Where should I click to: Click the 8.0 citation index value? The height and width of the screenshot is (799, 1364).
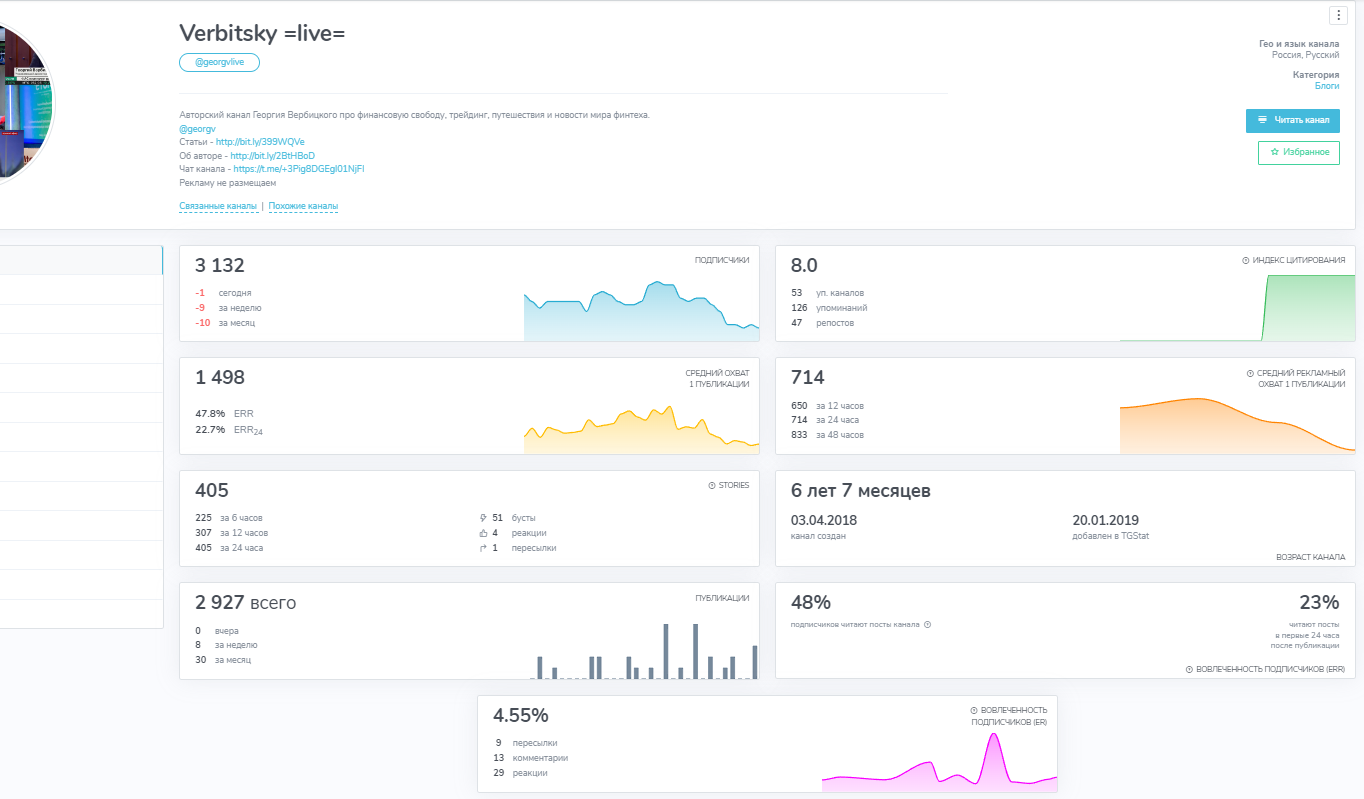click(804, 265)
